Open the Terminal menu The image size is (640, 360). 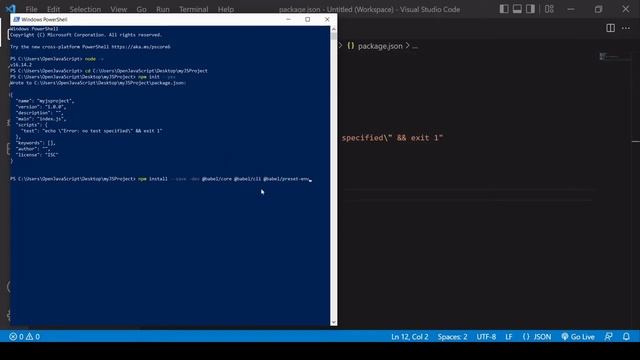[193, 9]
